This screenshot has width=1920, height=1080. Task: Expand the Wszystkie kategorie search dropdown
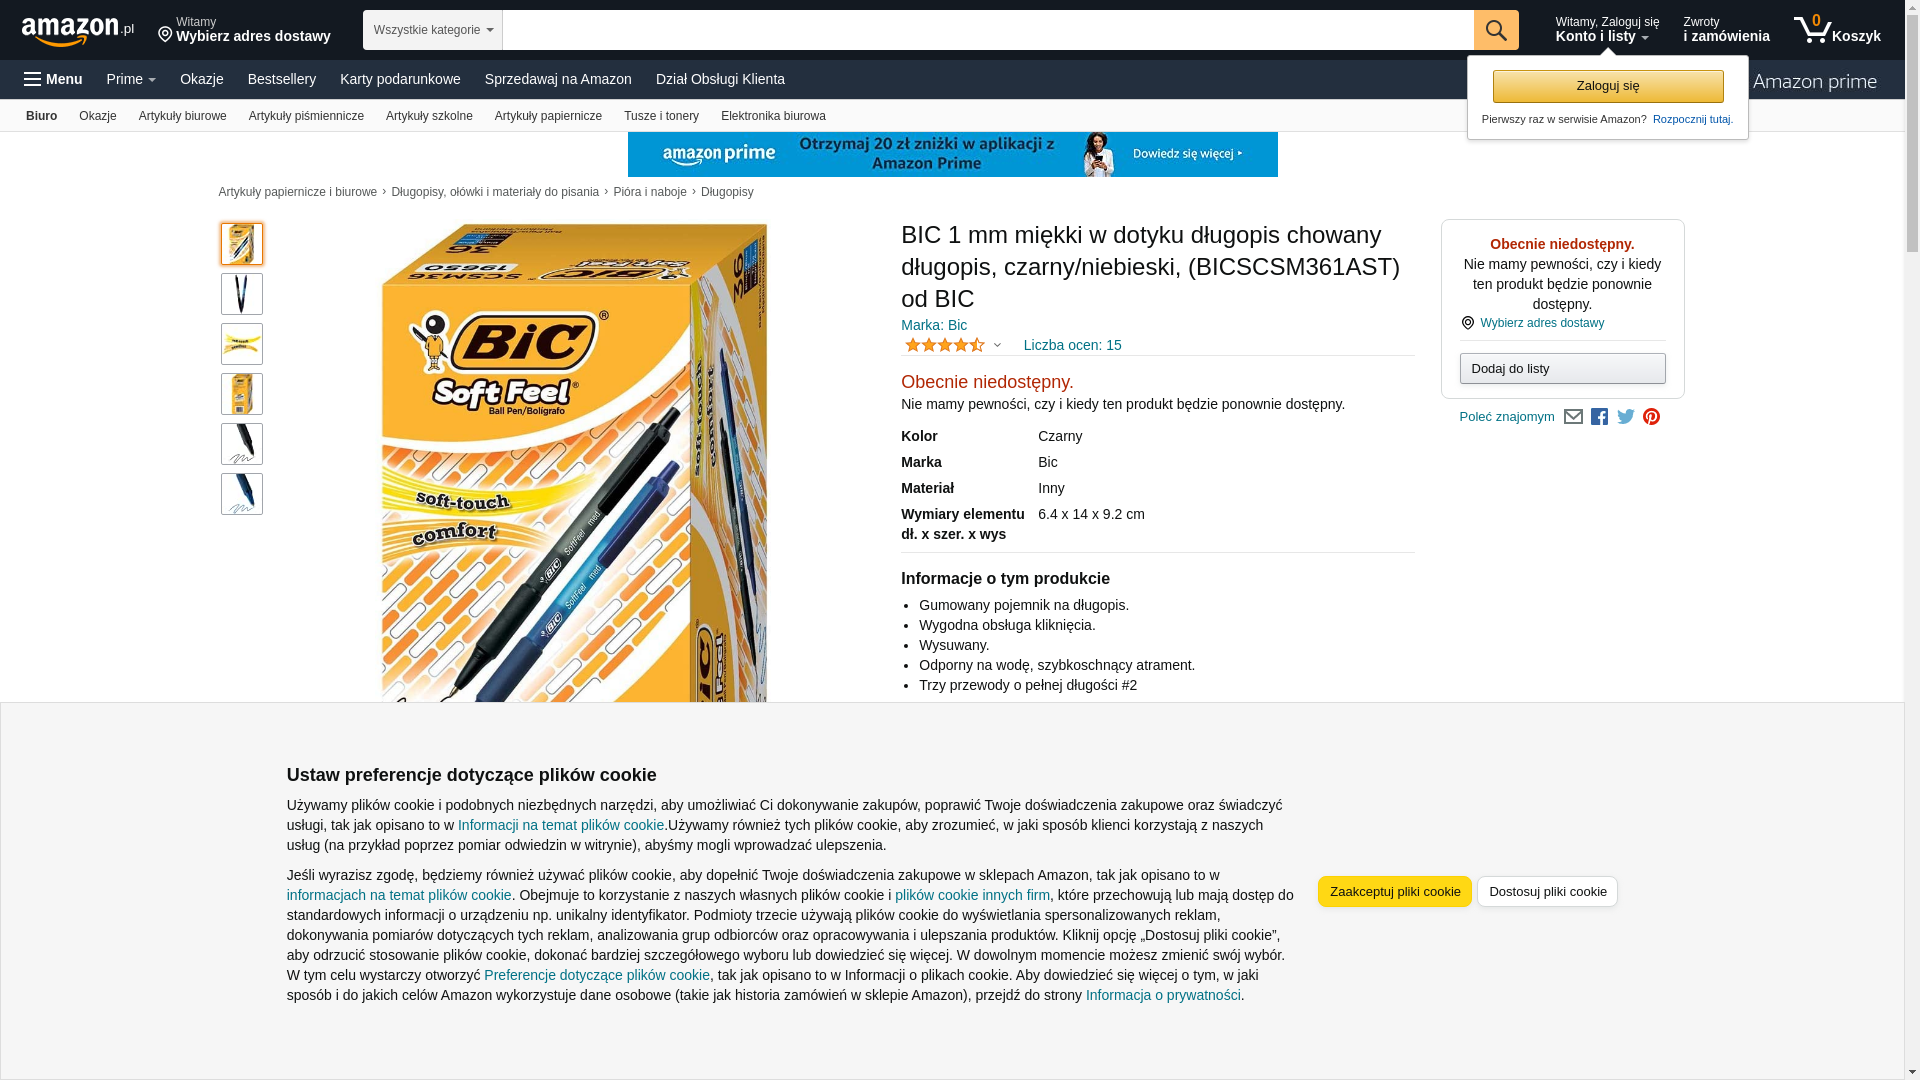[x=433, y=30]
